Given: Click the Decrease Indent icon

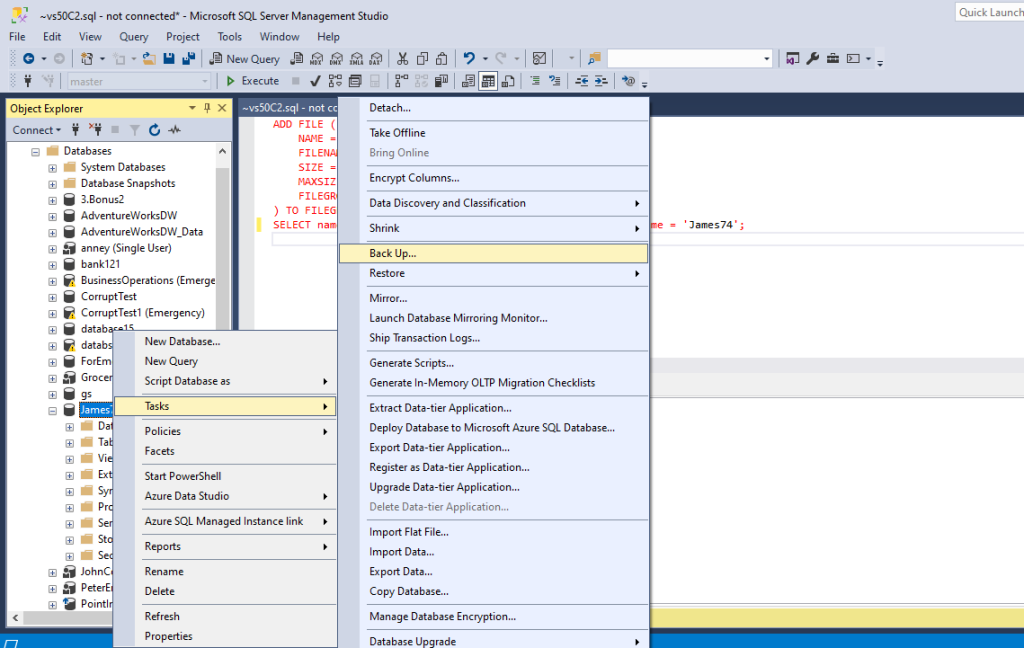Looking at the screenshot, I should click(x=581, y=81).
